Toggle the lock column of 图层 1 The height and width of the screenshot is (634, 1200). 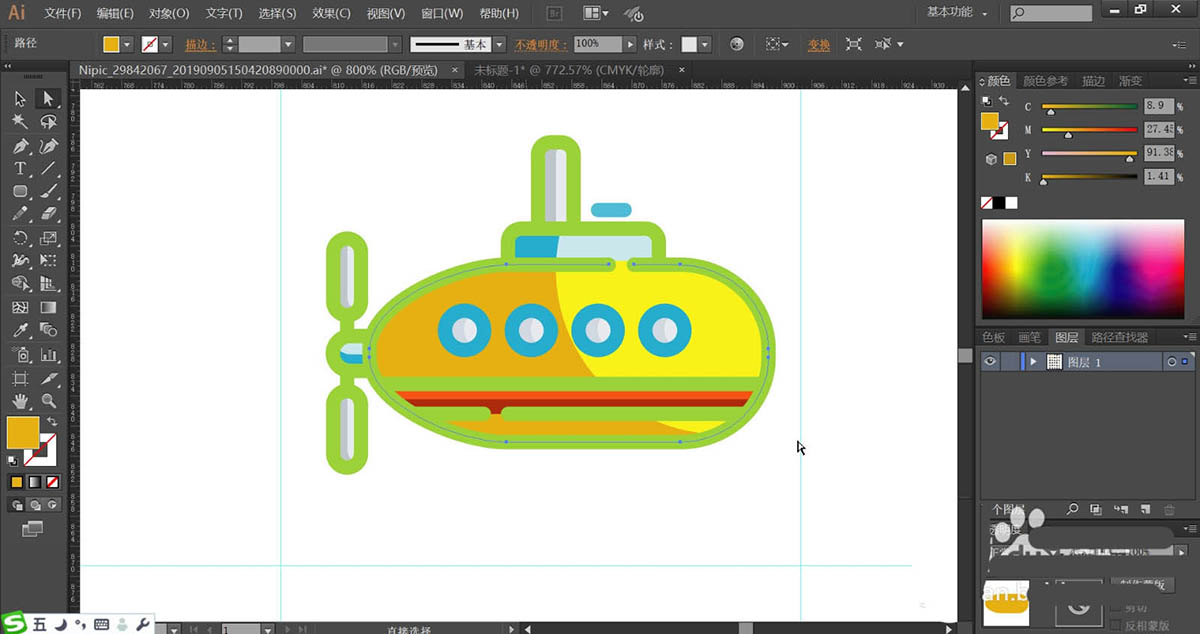coord(1008,362)
